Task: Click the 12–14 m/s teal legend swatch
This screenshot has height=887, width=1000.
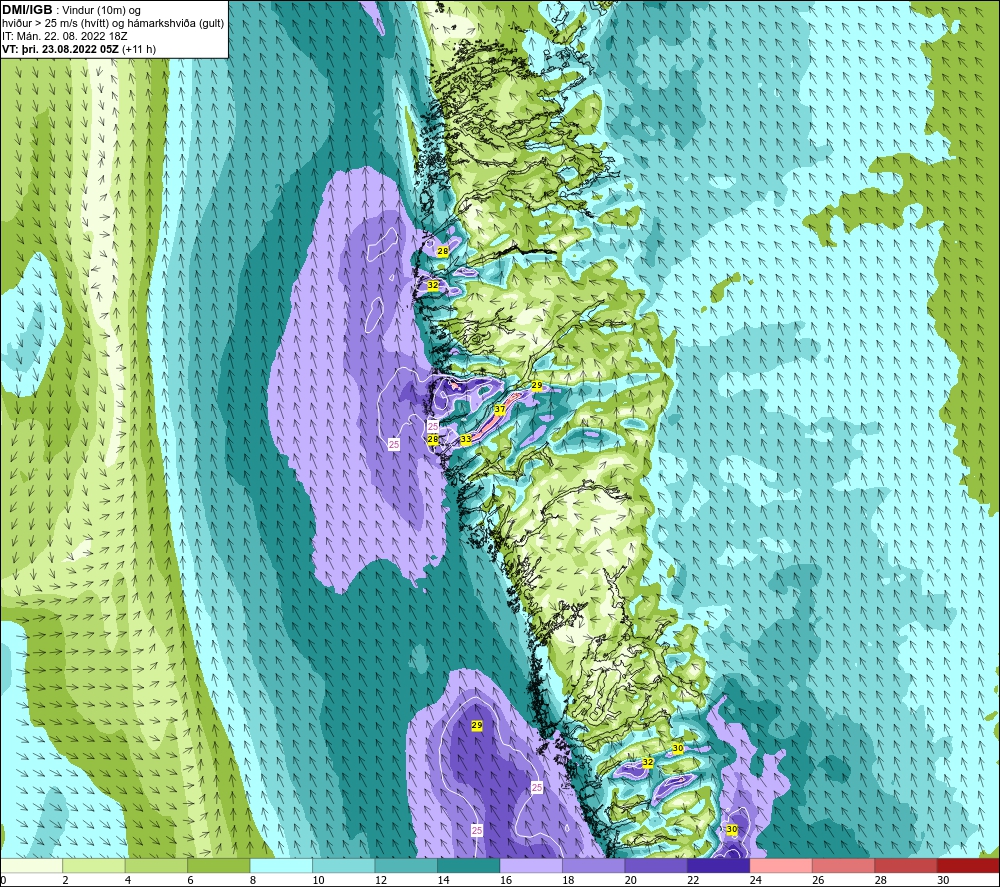Action: click(406, 865)
